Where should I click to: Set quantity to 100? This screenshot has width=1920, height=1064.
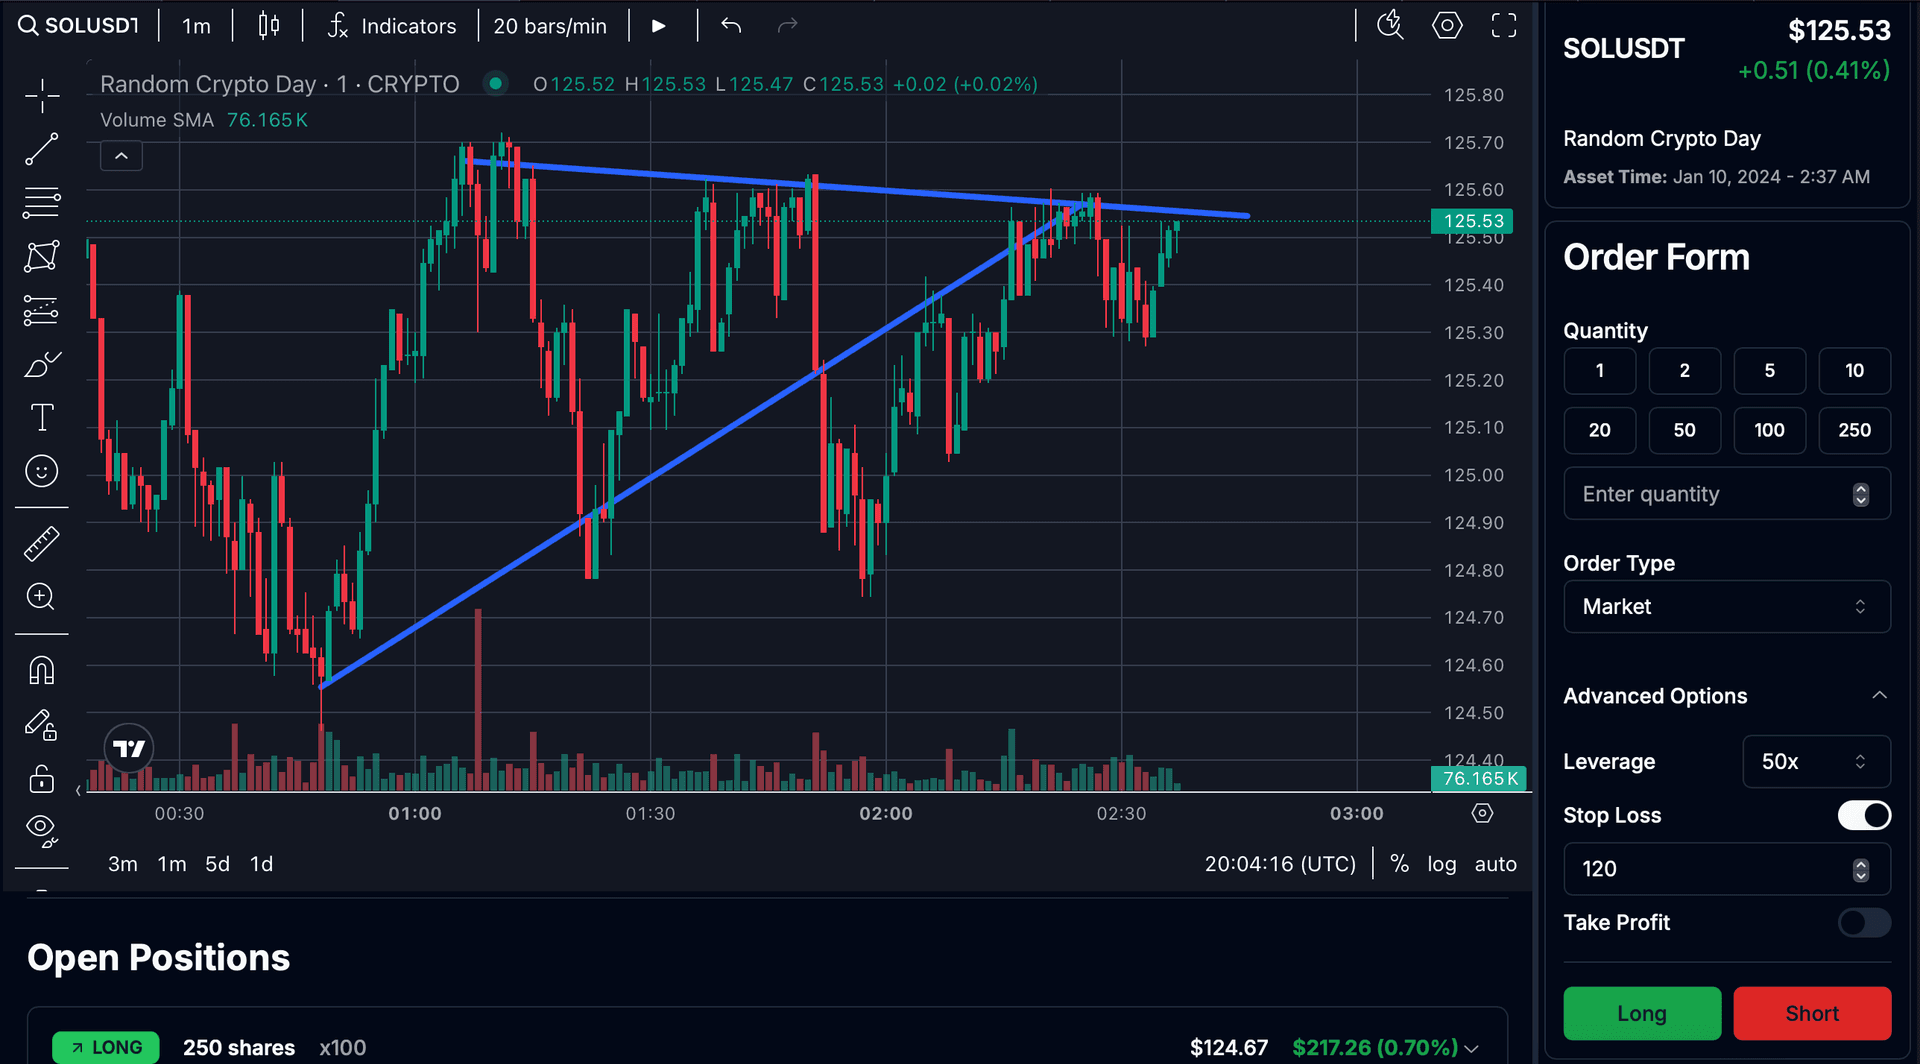[1770, 430]
